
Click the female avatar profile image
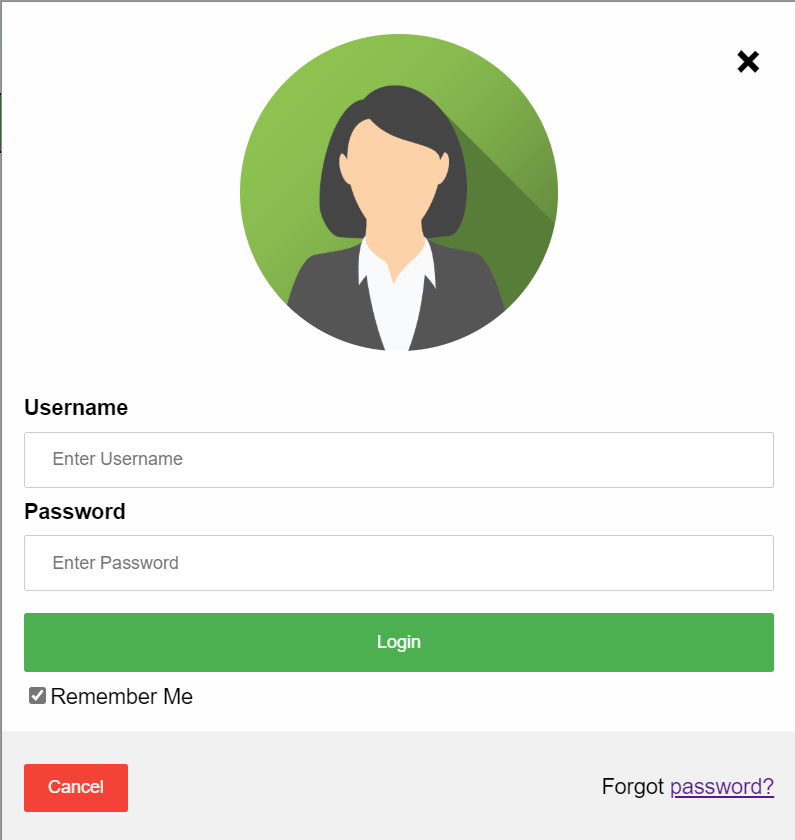coord(399,192)
